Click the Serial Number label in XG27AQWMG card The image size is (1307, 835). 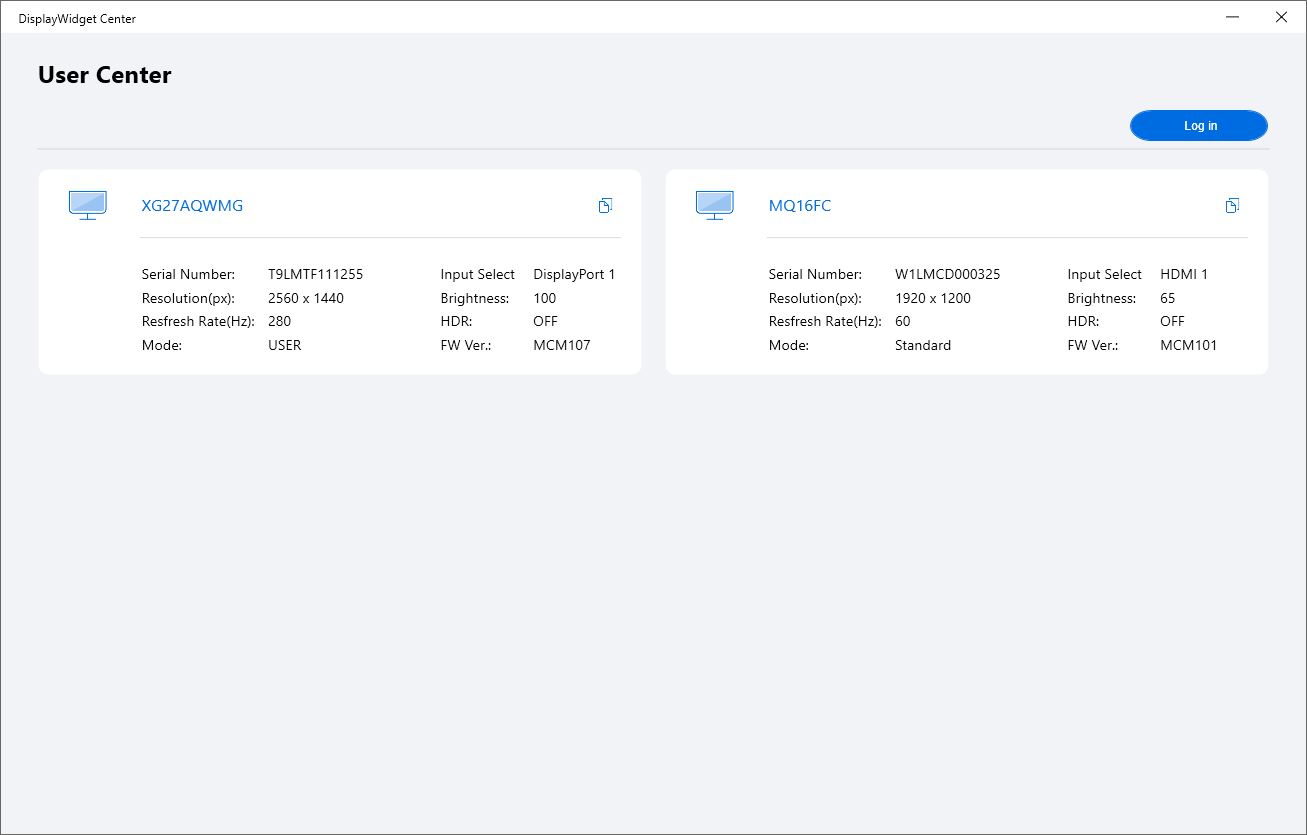[x=189, y=274]
